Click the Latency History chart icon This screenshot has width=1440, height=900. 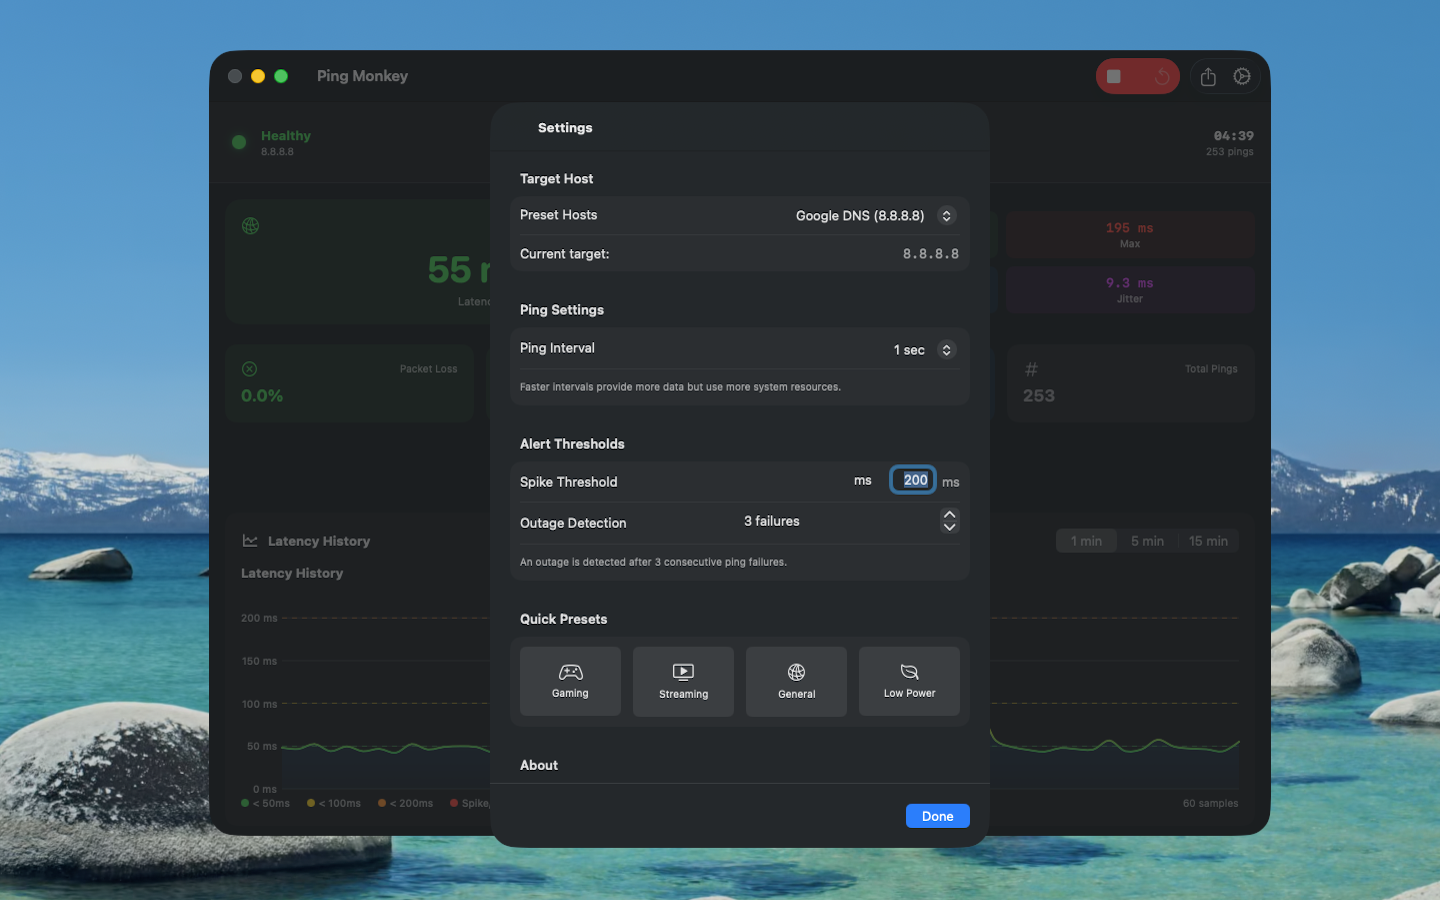(x=248, y=540)
